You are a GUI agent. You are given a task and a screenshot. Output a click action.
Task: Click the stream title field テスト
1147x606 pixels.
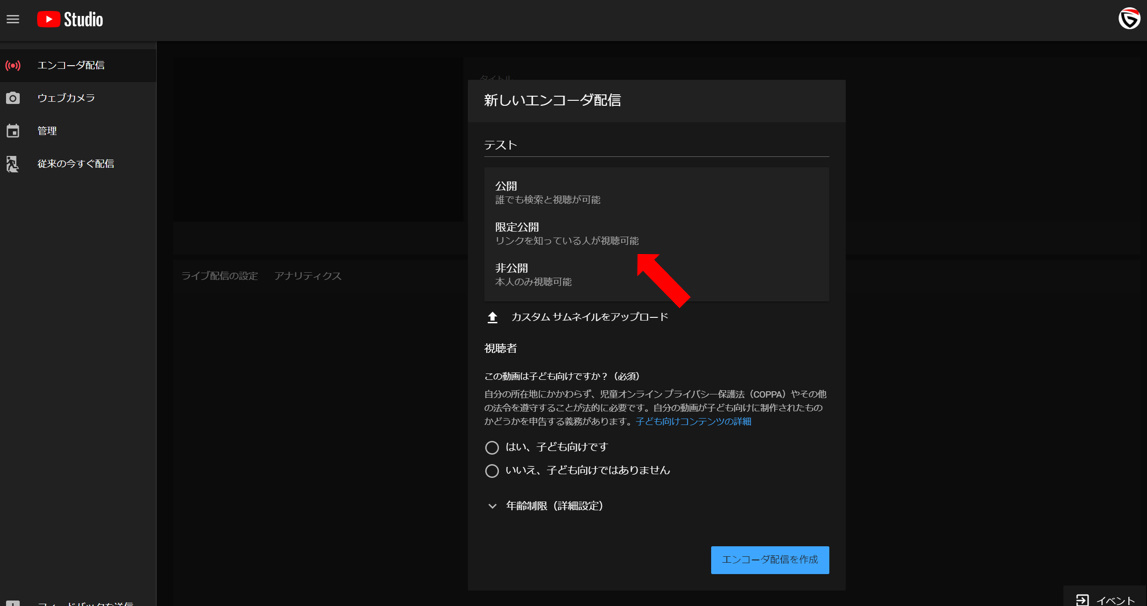655,145
